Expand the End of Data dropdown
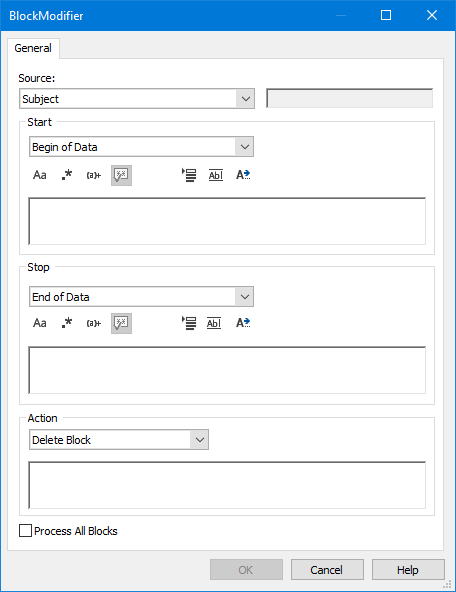Screen dimensions: 456x592 141,297
